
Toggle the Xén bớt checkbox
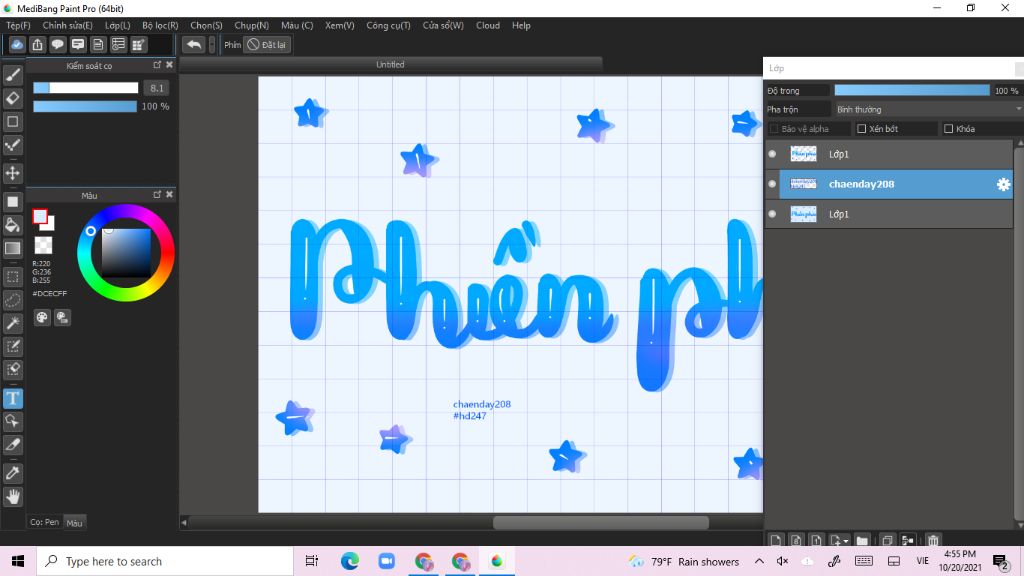click(861, 129)
